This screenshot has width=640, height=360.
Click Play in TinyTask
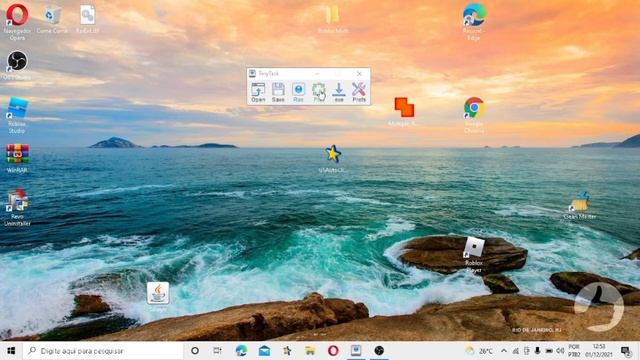pyautogui.click(x=318, y=92)
